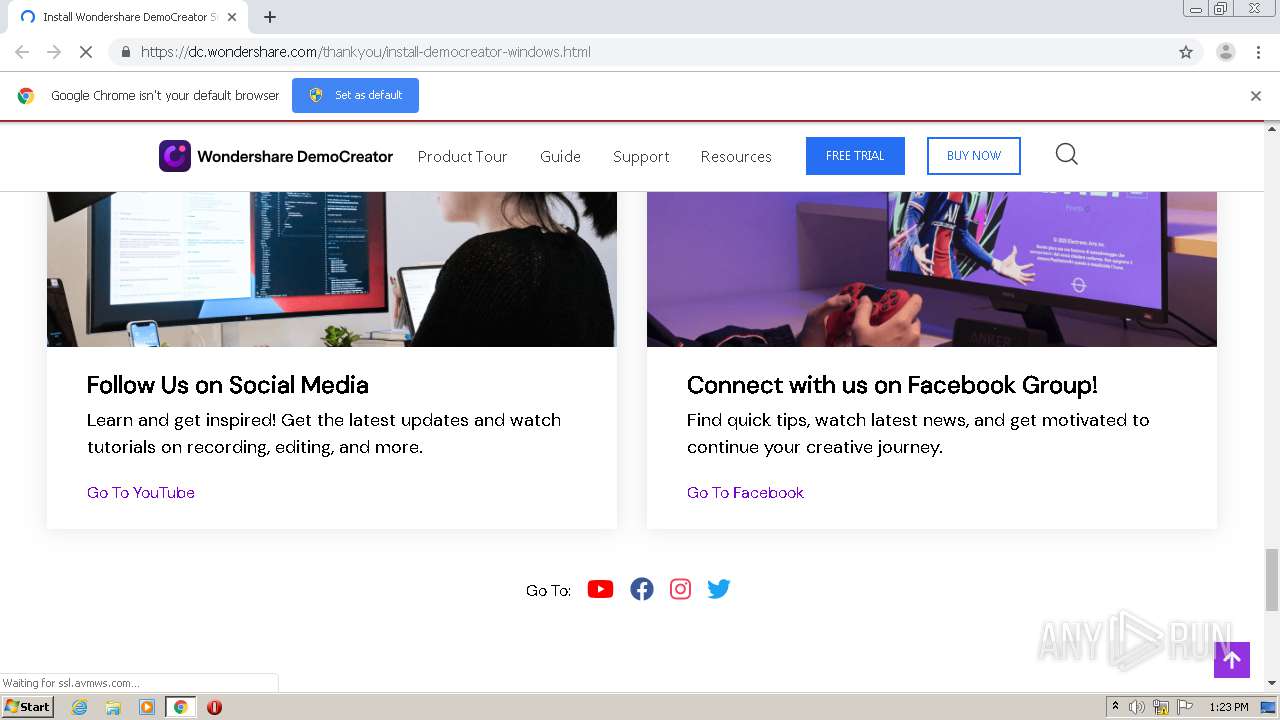Image resolution: width=1280 pixels, height=720 pixels.
Task: Open the media player taskbar icon
Action: pos(147,707)
